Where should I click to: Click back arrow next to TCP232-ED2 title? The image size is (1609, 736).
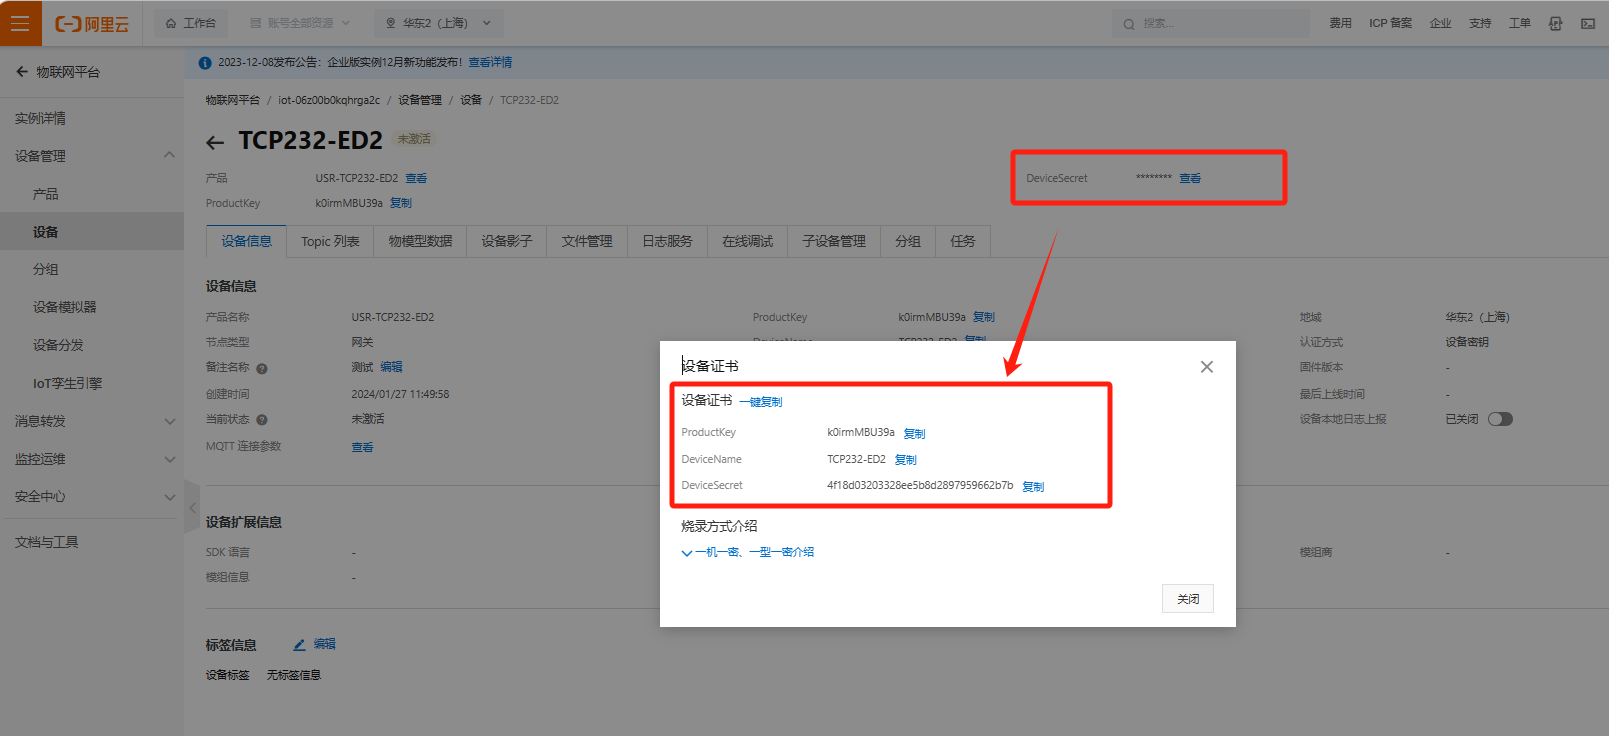[x=215, y=143]
